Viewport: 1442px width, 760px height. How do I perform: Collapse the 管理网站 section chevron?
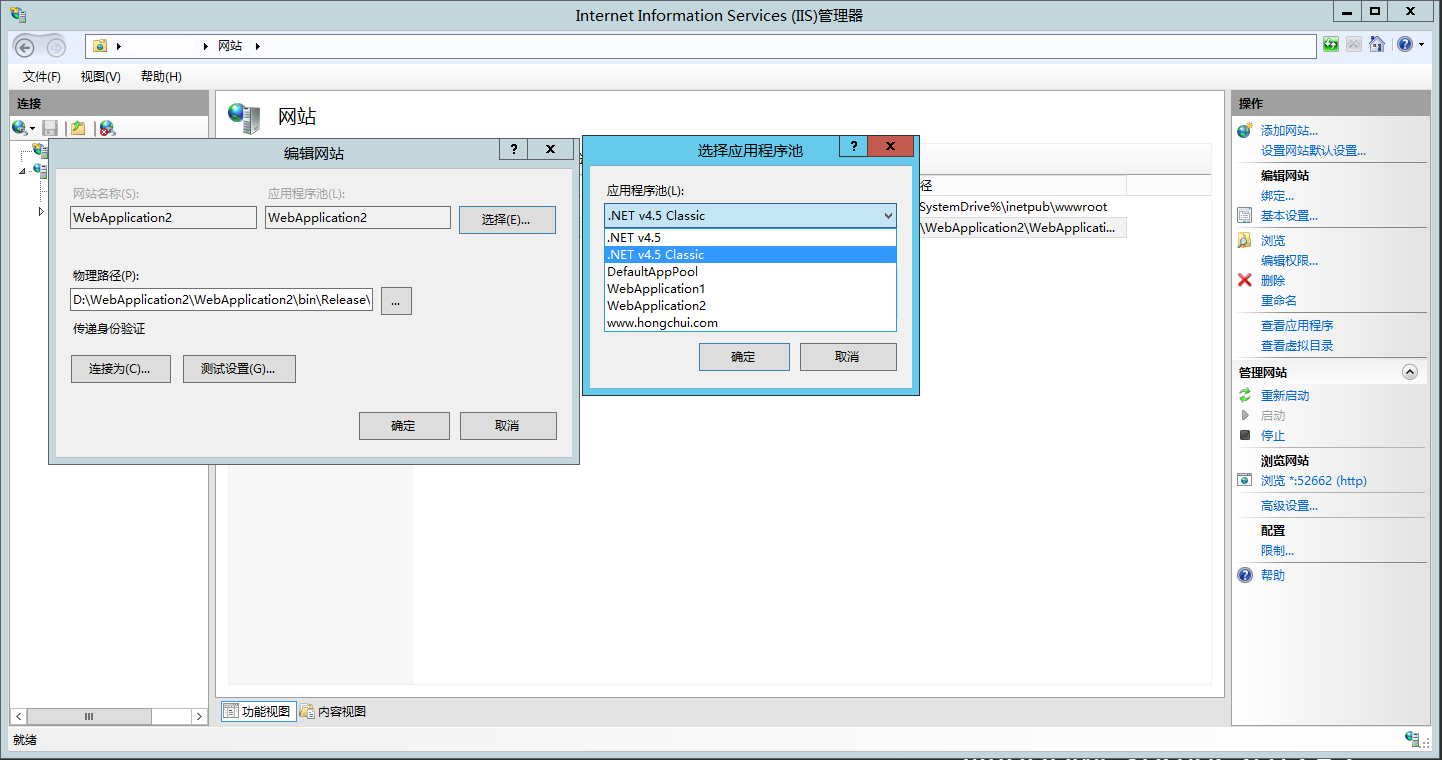(x=1410, y=371)
